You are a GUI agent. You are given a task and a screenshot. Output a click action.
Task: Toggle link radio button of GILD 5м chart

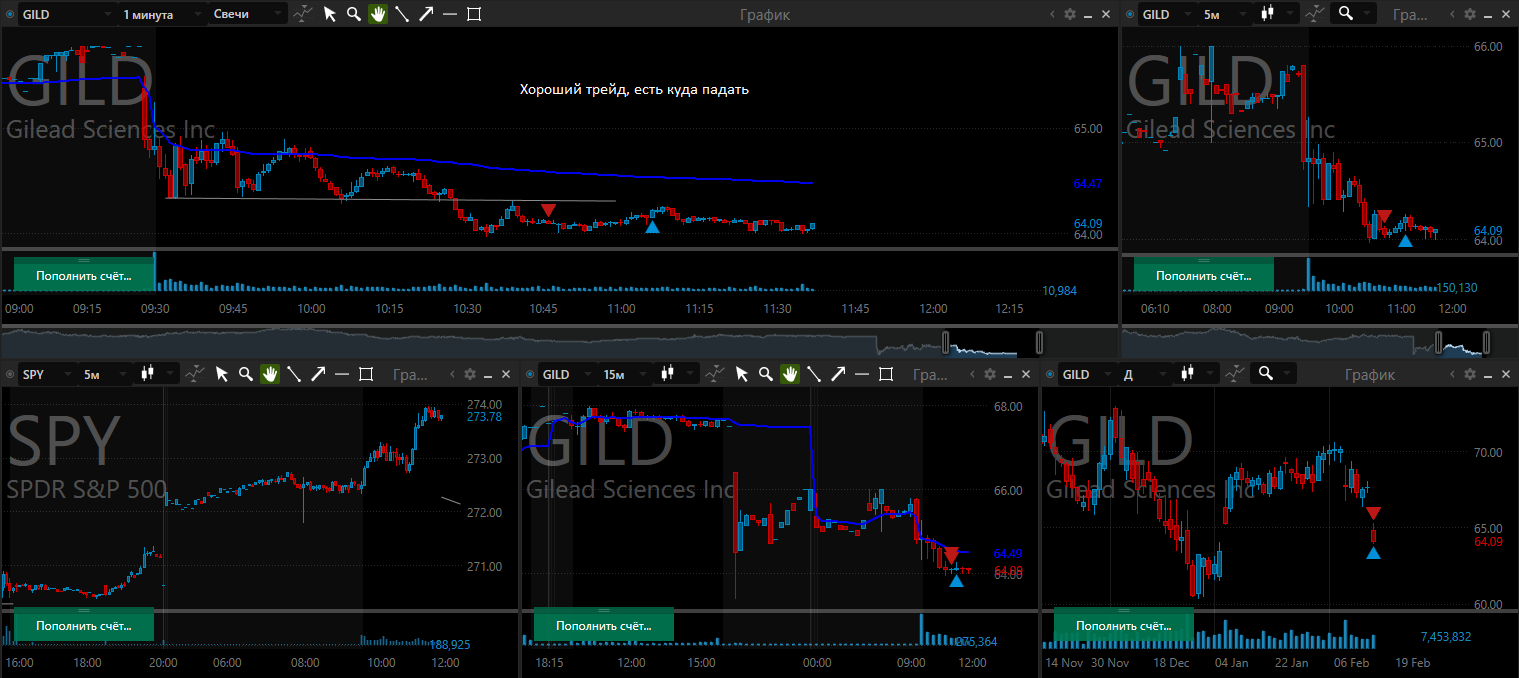coord(1131,14)
